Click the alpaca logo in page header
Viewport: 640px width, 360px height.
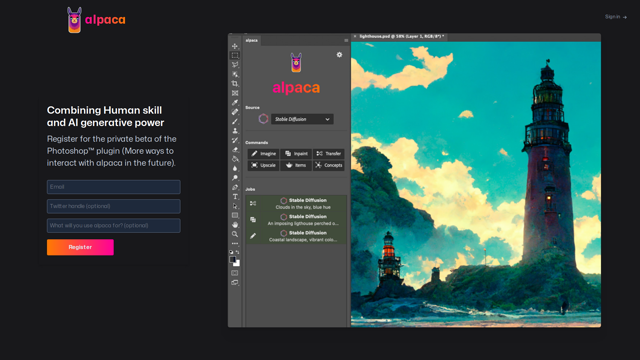tap(96, 20)
